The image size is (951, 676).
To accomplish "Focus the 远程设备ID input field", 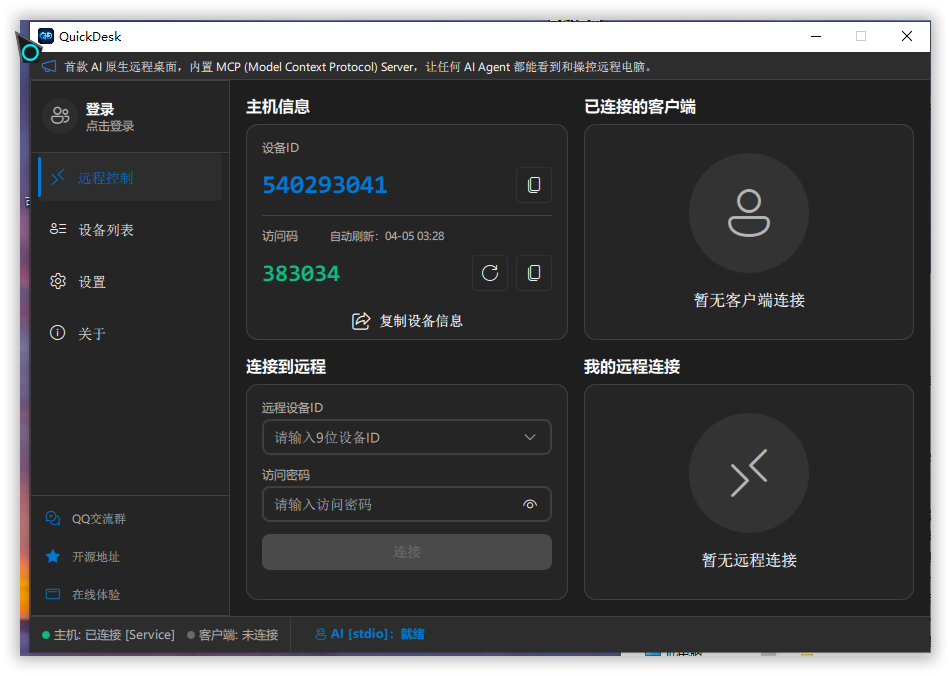I will 390,437.
